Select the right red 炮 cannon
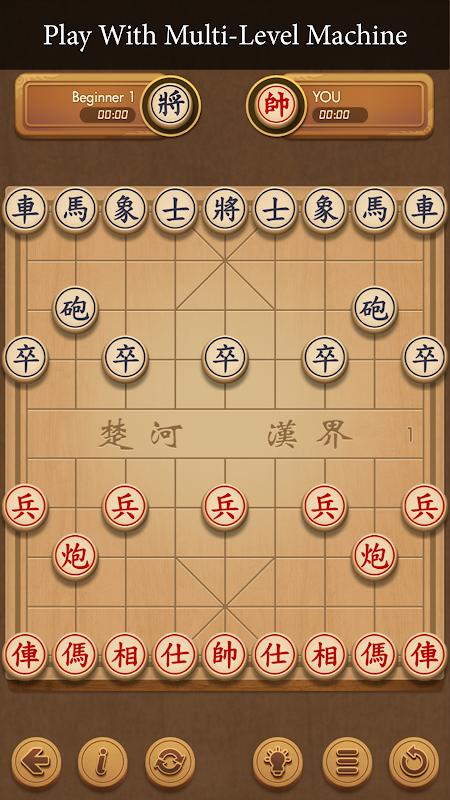 pyautogui.click(x=374, y=557)
